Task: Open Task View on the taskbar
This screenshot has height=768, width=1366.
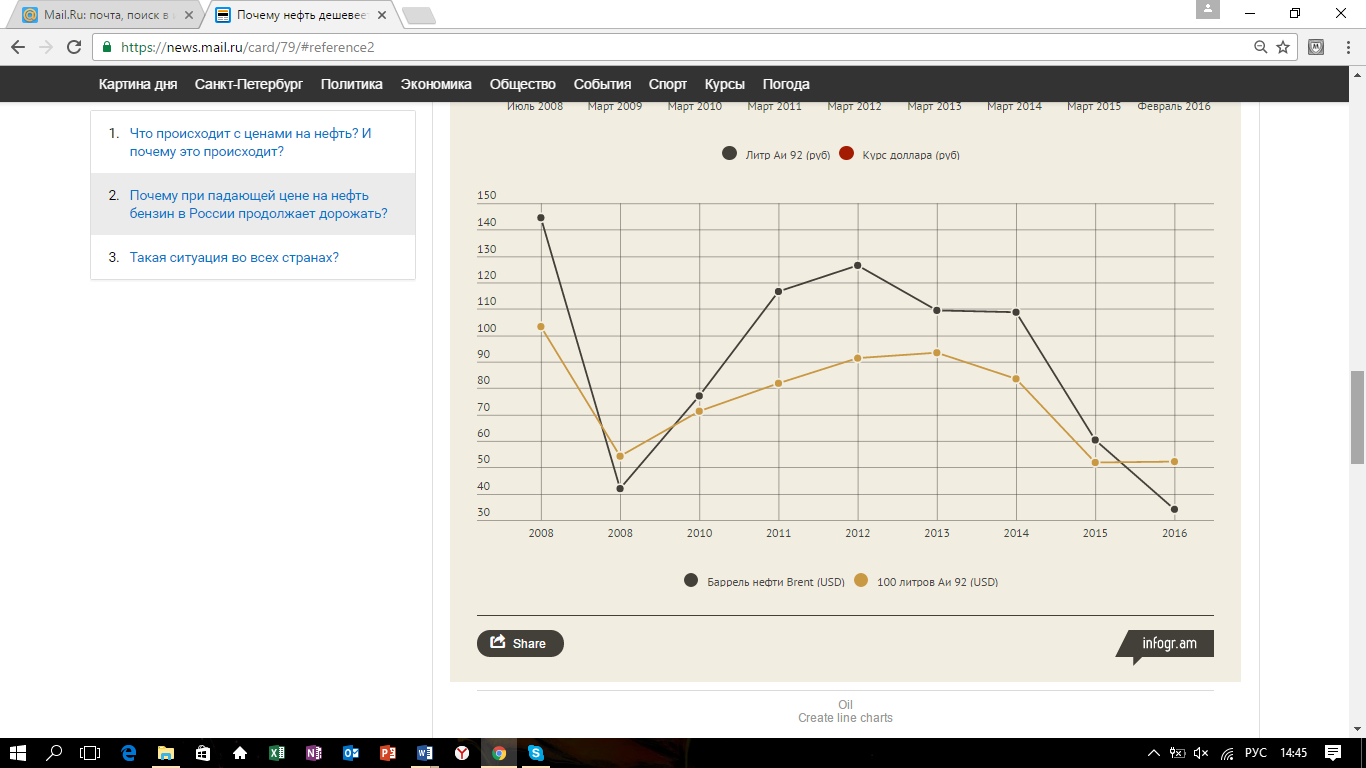Action: 91,753
